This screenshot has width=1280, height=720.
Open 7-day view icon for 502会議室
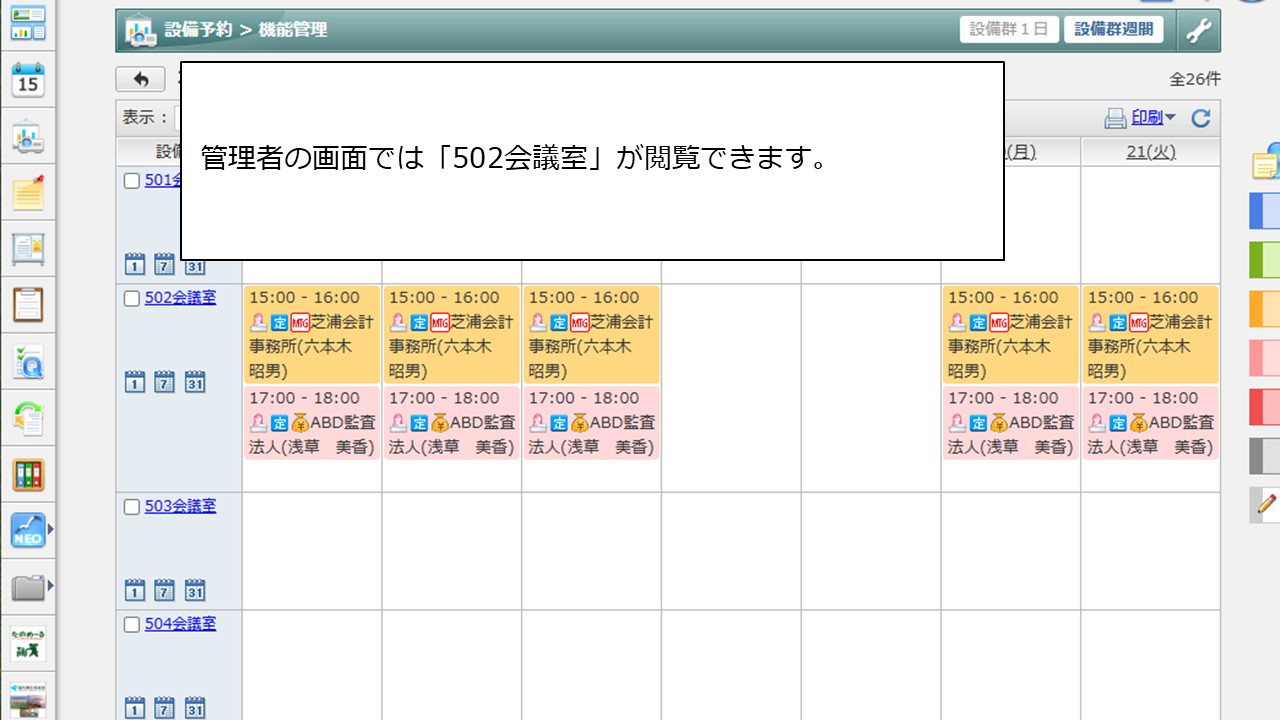(x=165, y=382)
